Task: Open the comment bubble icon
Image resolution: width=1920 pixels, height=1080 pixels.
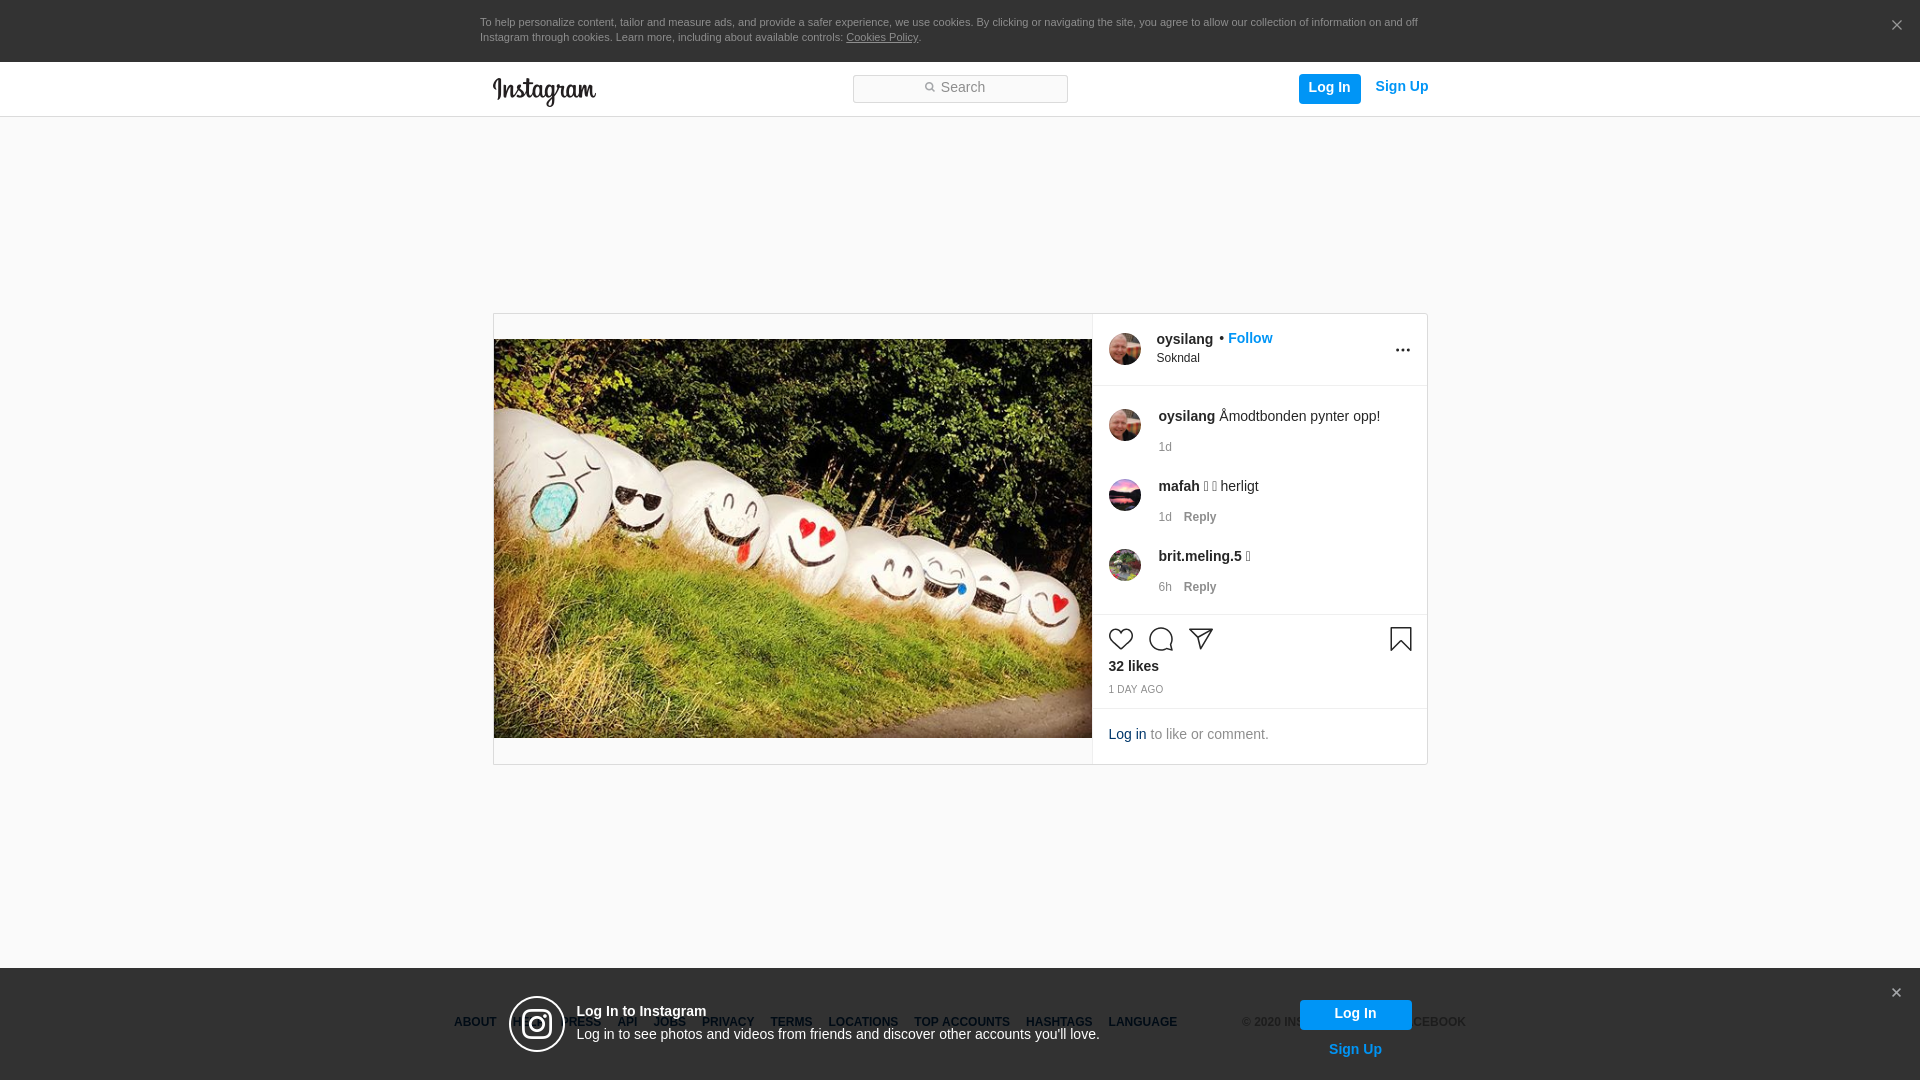Action: (1161, 639)
